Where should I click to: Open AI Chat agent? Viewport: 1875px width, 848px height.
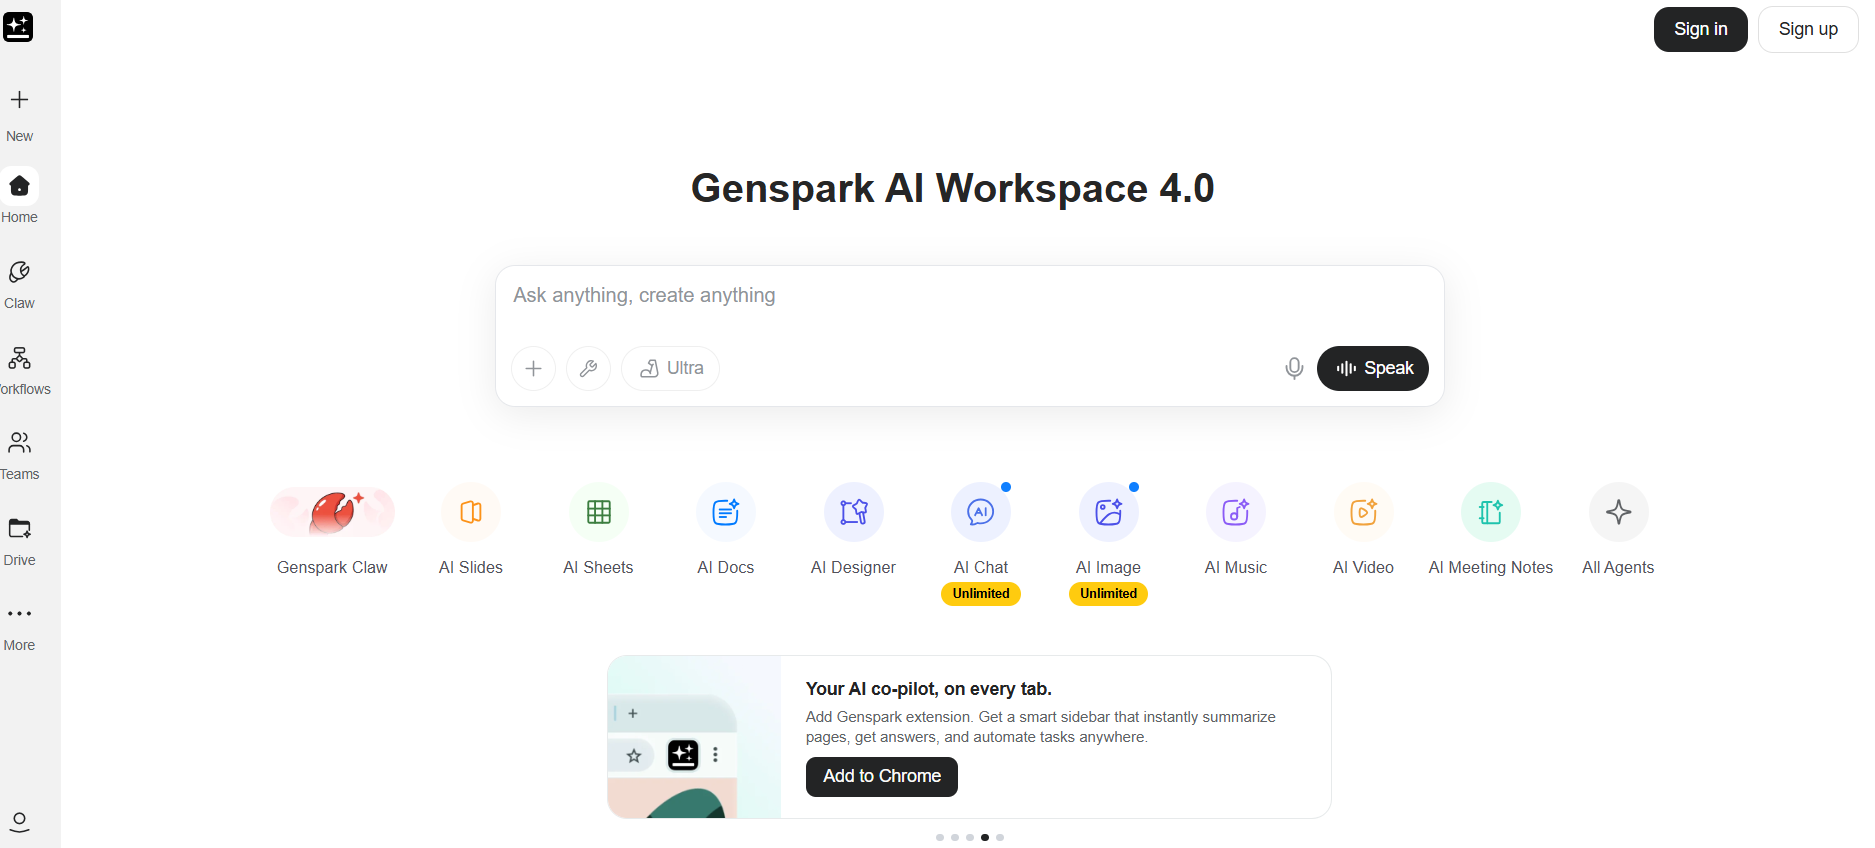click(981, 530)
